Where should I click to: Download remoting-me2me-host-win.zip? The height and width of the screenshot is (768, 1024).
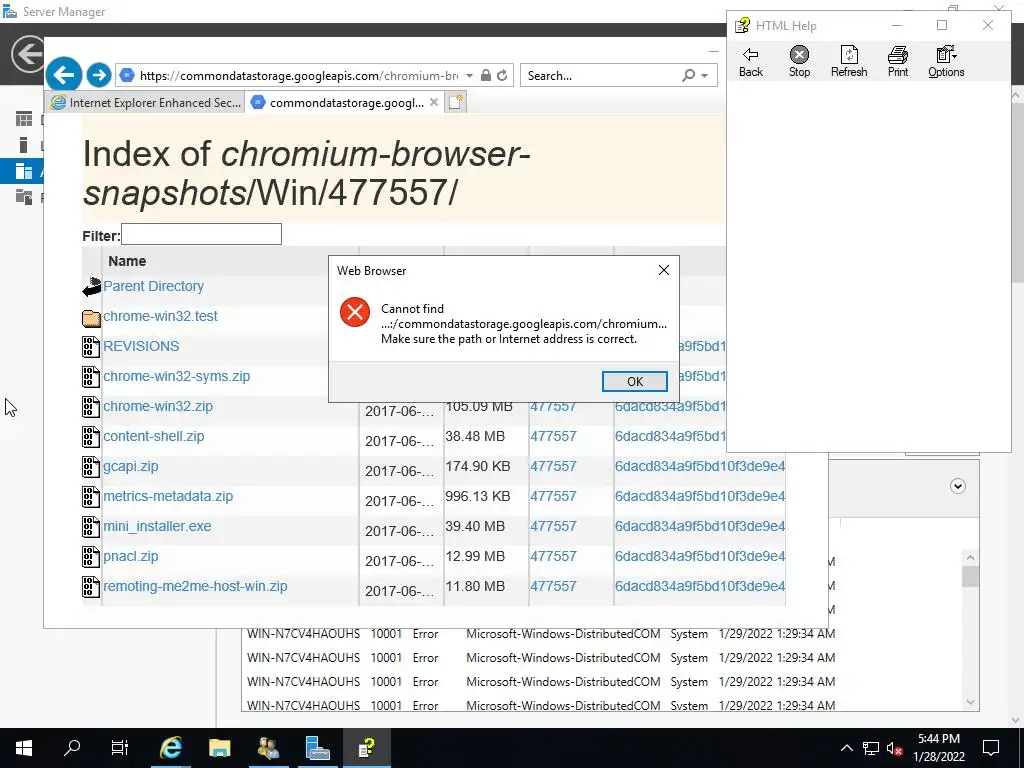click(x=195, y=586)
